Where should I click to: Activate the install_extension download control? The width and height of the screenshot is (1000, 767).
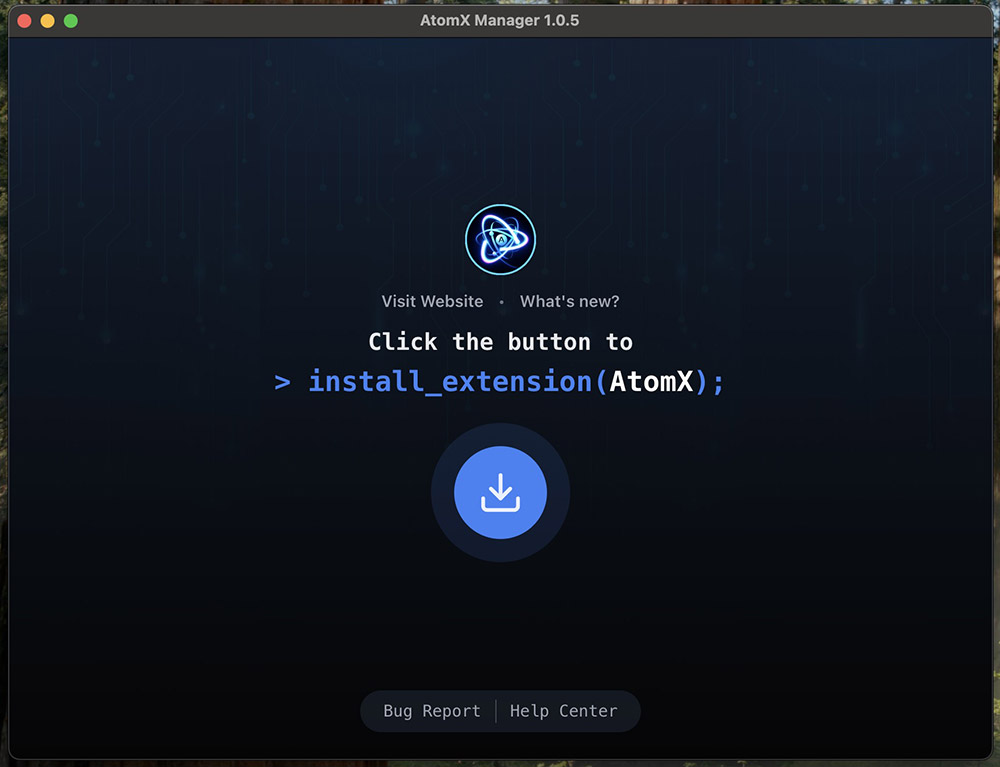click(500, 491)
